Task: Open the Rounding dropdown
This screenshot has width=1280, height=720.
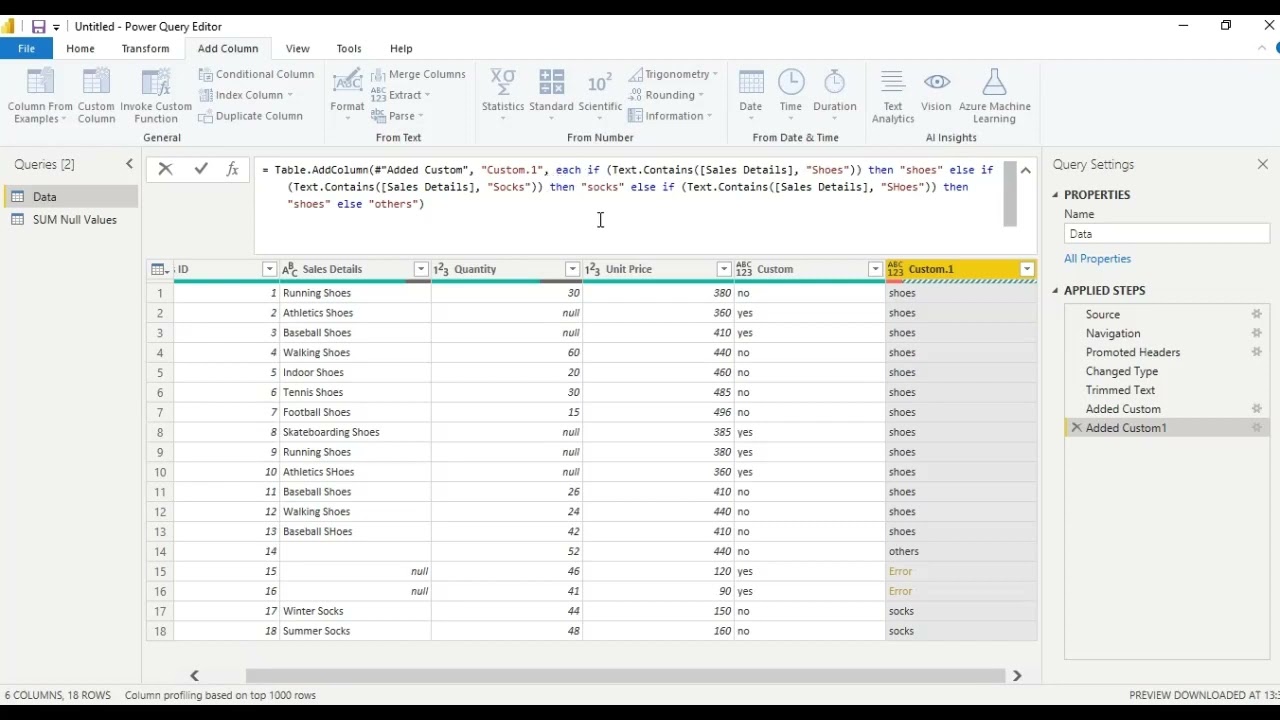Action: coord(666,95)
